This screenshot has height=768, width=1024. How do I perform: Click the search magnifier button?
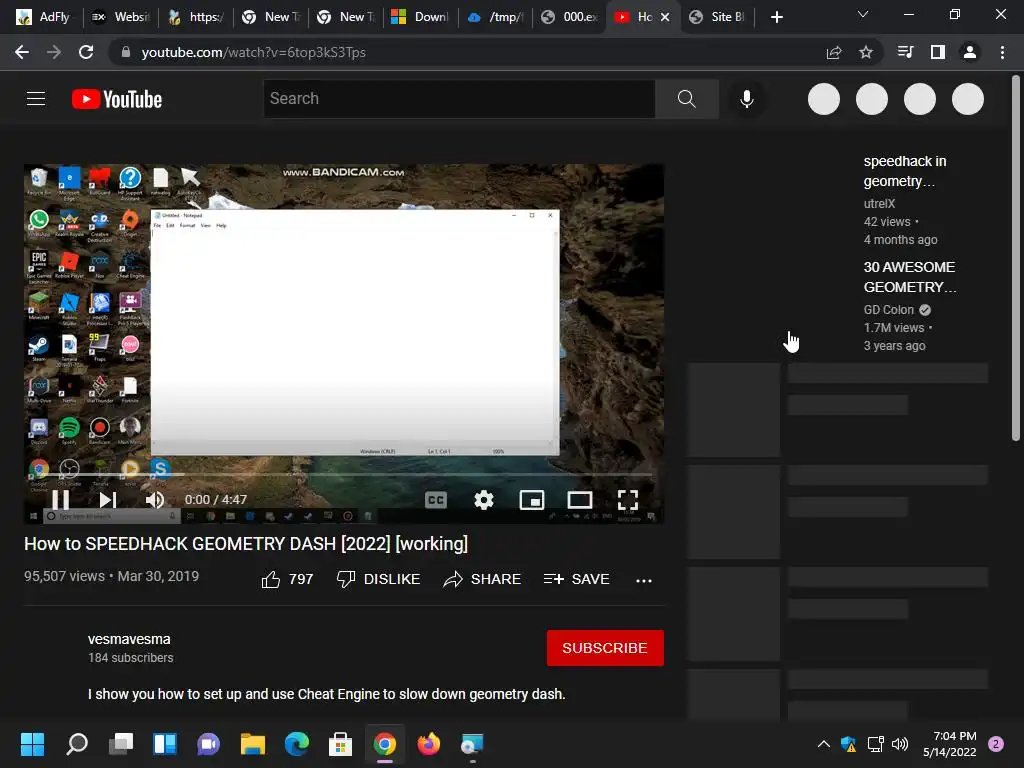pos(686,99)
